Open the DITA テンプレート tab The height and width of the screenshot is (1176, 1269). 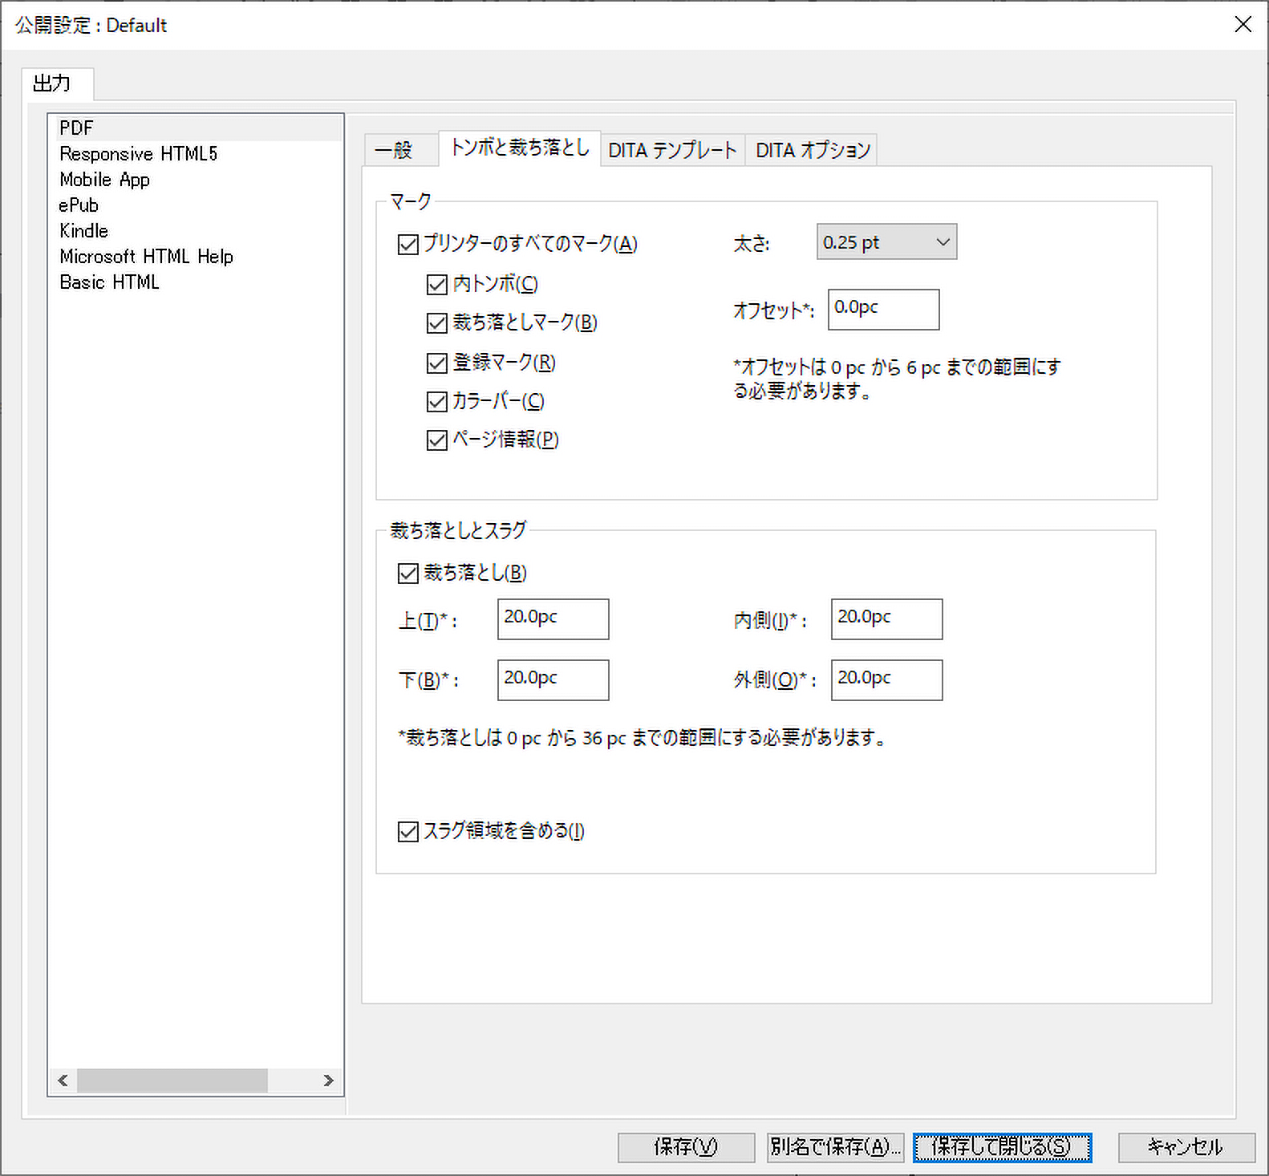point(672,150)
